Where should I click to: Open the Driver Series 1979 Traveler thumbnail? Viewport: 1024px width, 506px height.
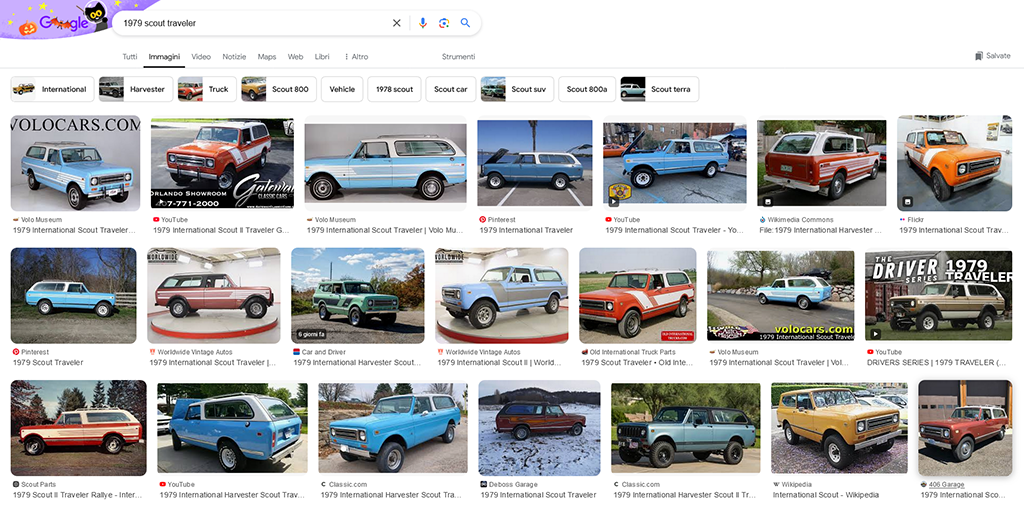tap(938, 296)
